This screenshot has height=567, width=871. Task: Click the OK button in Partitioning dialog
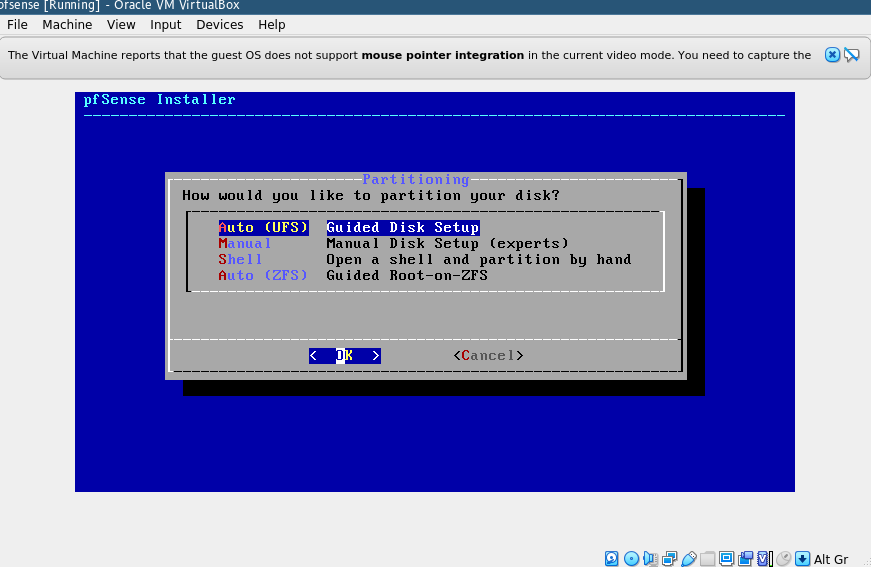[345, 355]
